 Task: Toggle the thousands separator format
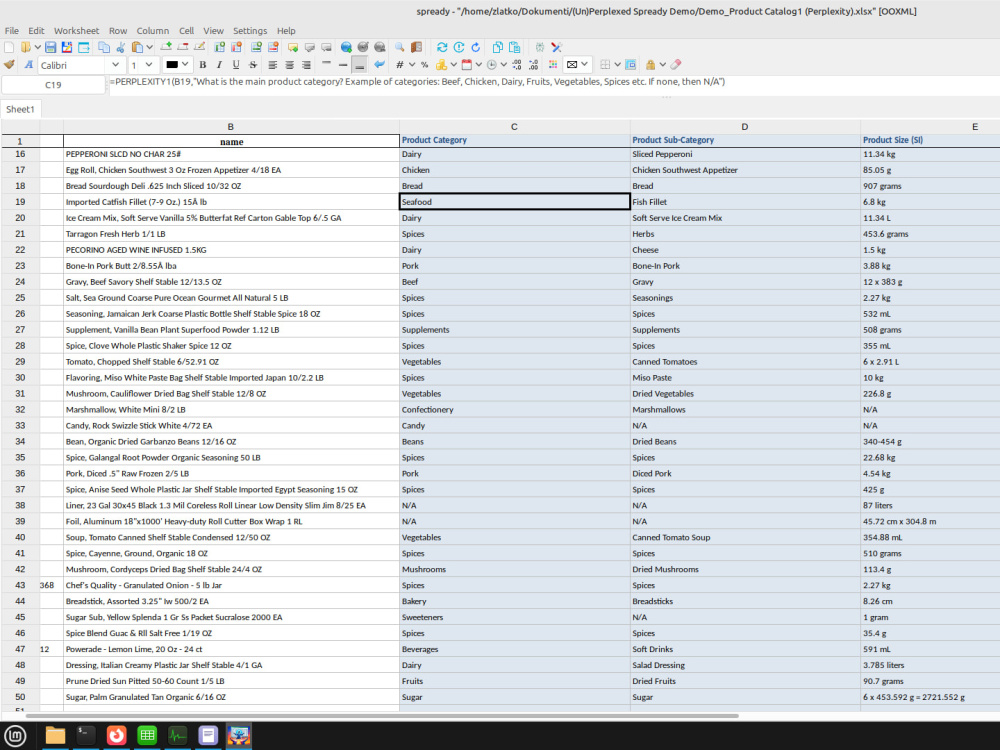(x=399, y=65)
